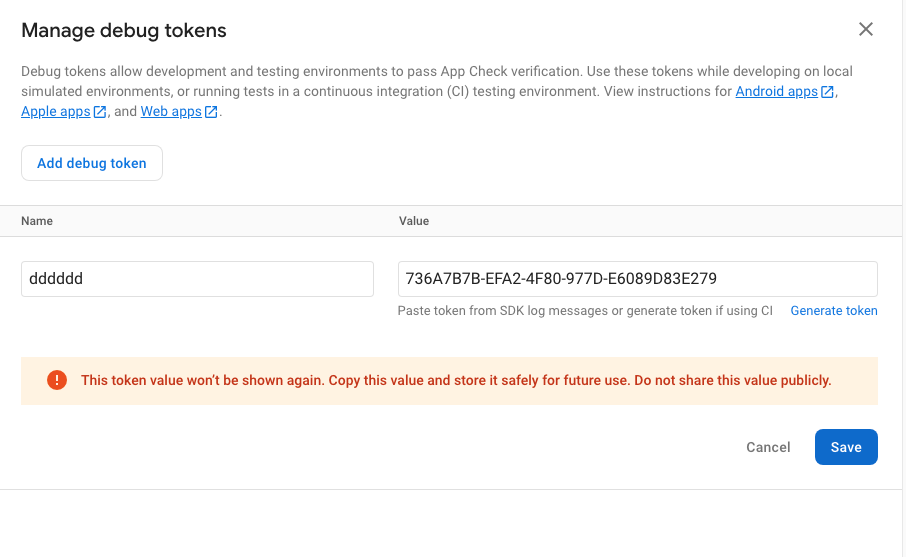906x557 pixels.
Task: Click the Value column header
Action: pos(414,221)
